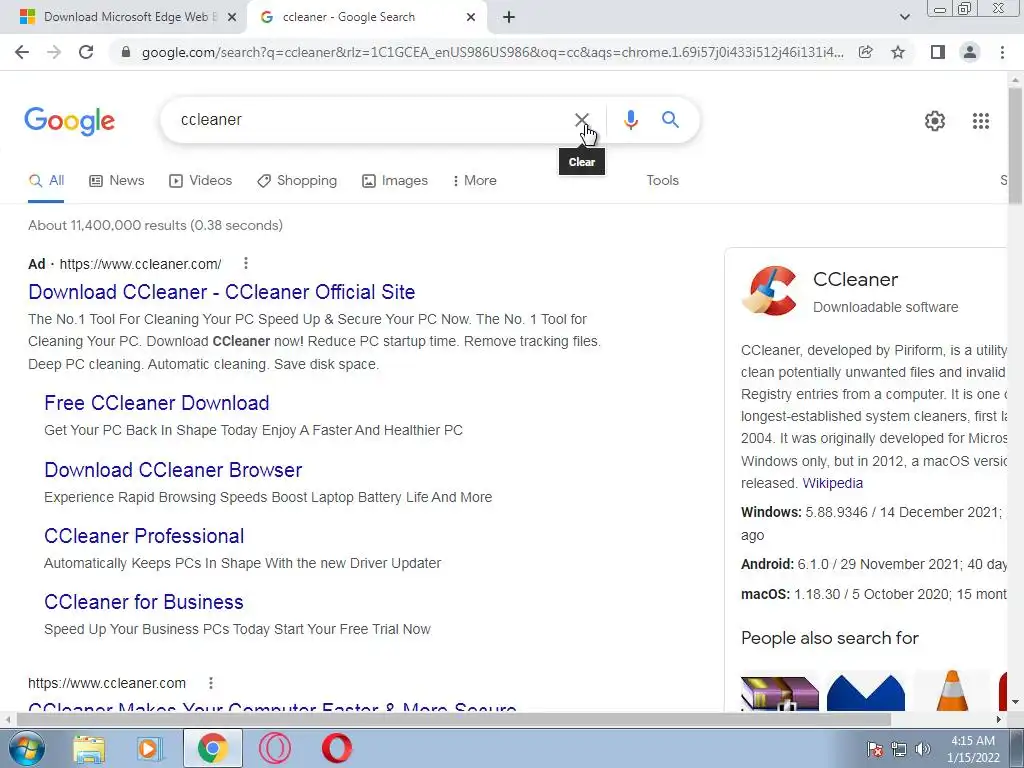Switch to Images results
1024x768 pixels.
395,180
